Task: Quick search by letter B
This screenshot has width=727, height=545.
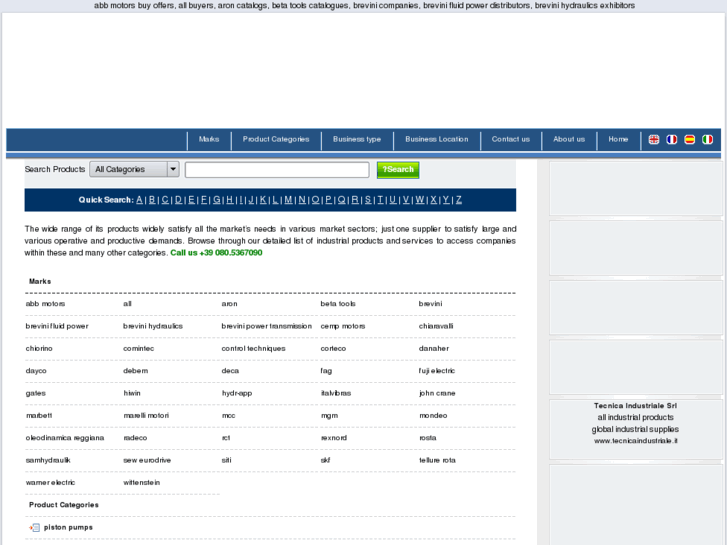Action: [152, 200]
